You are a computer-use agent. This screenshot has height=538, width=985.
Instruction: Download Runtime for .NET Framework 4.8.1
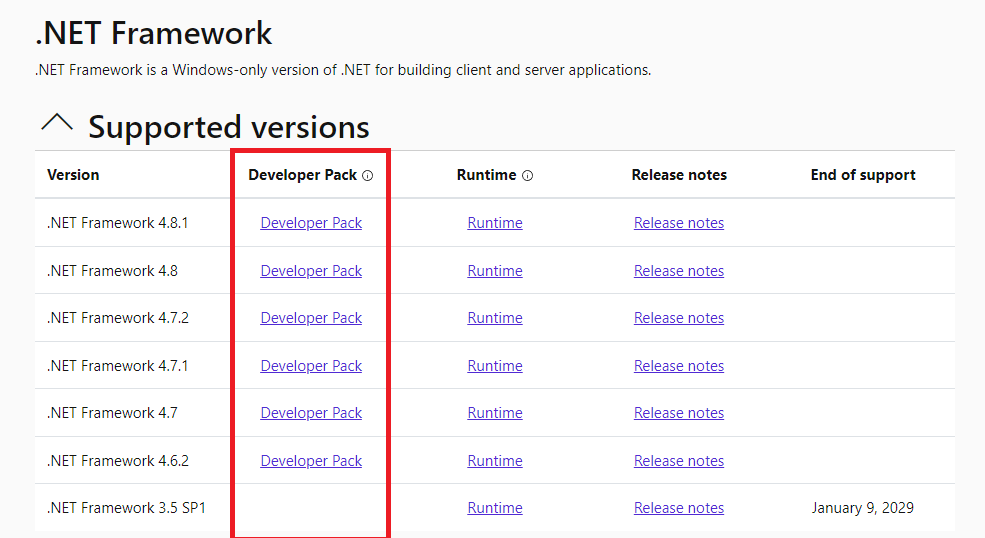click(x=495, y=223)
